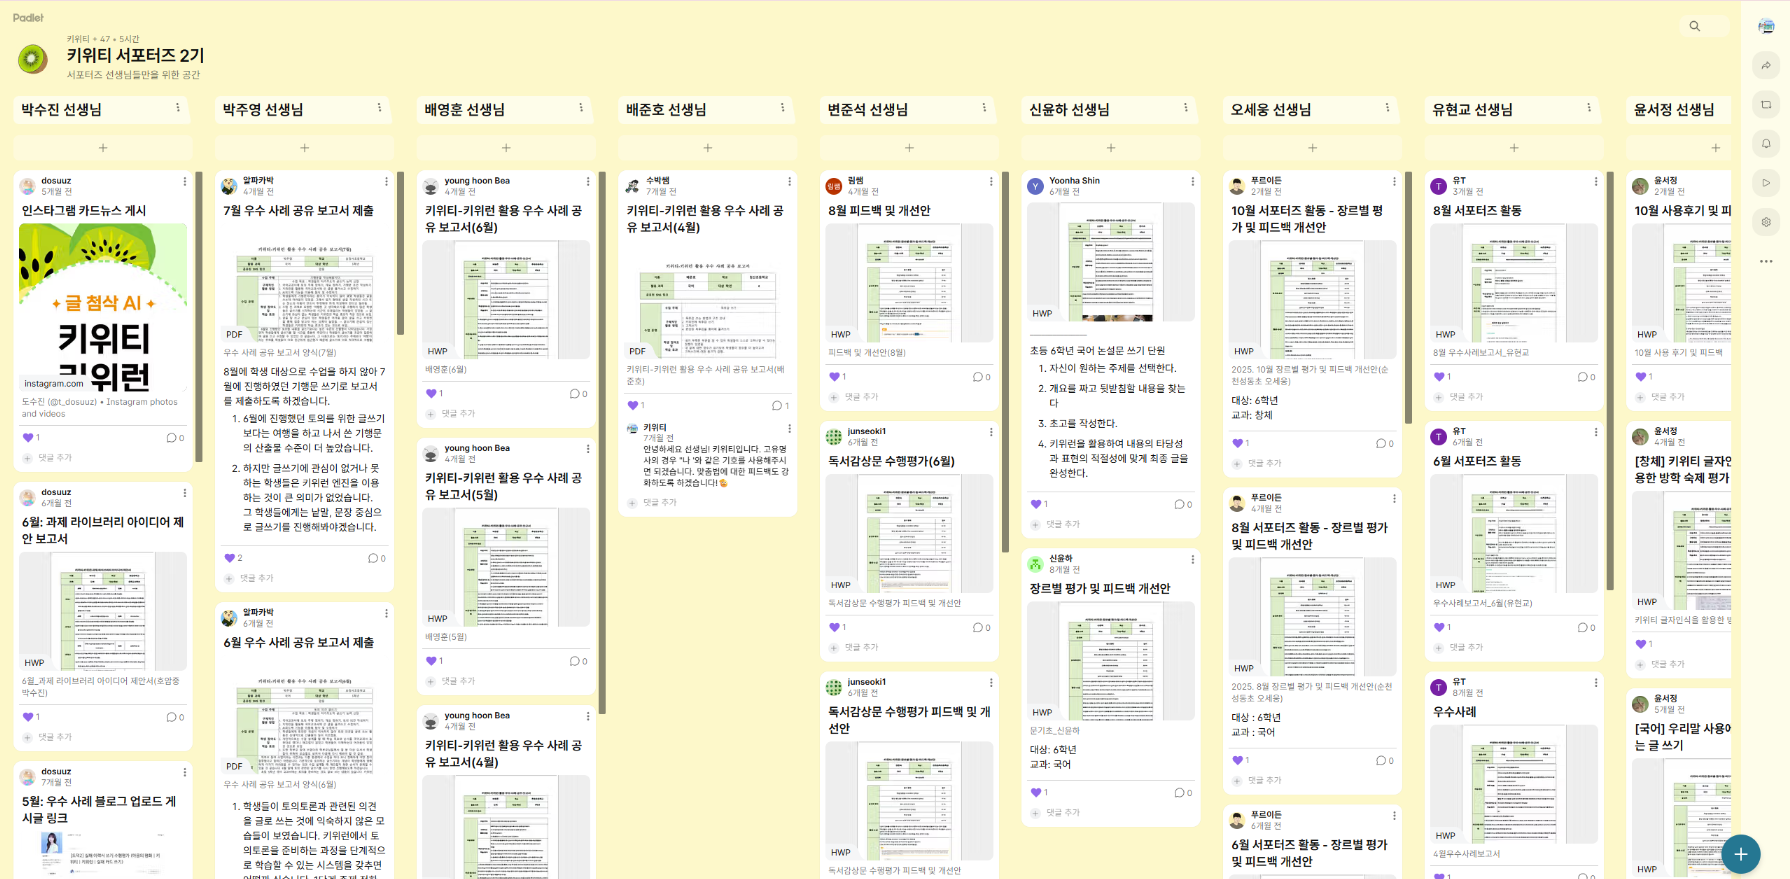Viewport: 1790px width, 879px height.
Task: Open options menu for 배준호 선생님 section
Action: point(782,108)
